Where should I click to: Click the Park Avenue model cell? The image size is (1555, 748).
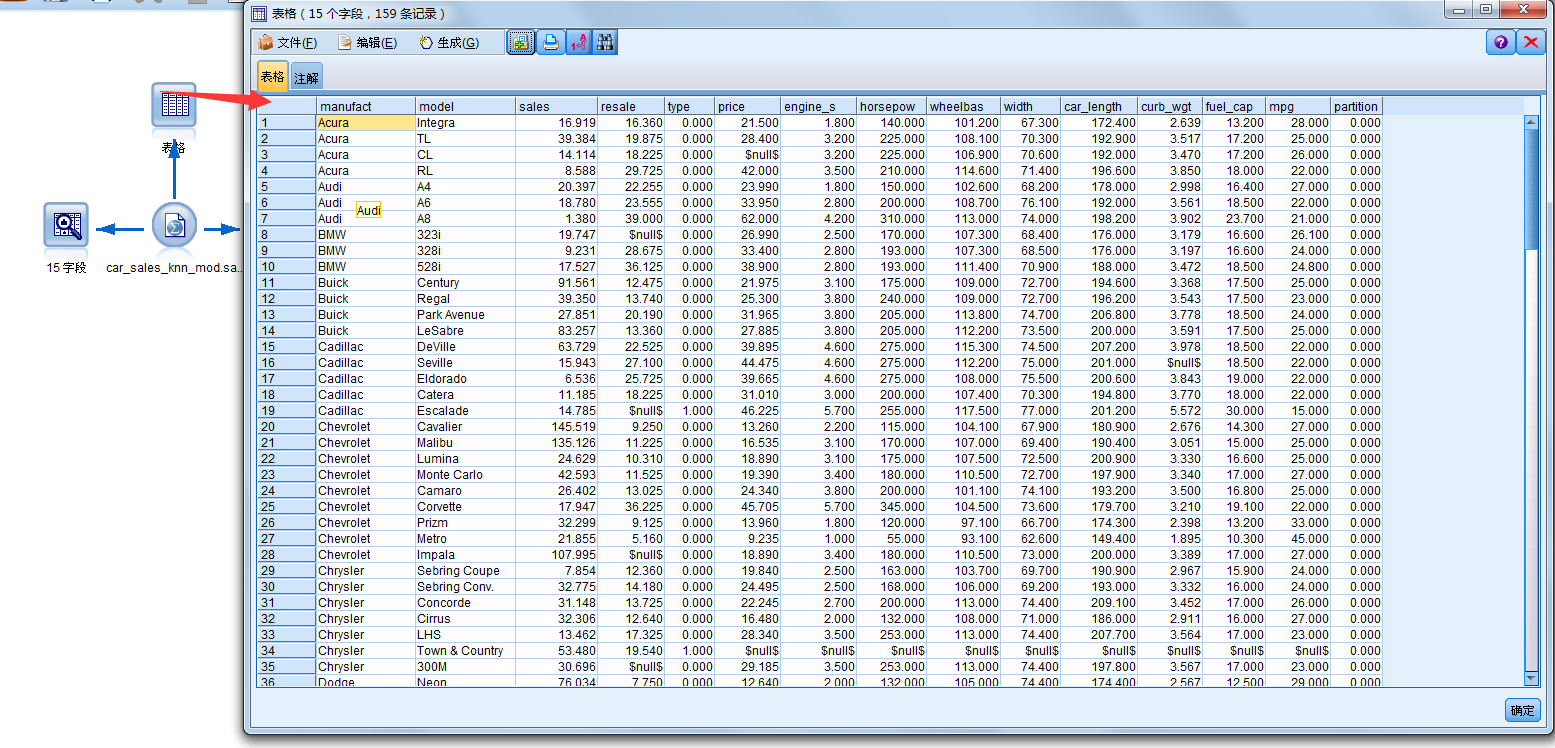tap(465, 315)
